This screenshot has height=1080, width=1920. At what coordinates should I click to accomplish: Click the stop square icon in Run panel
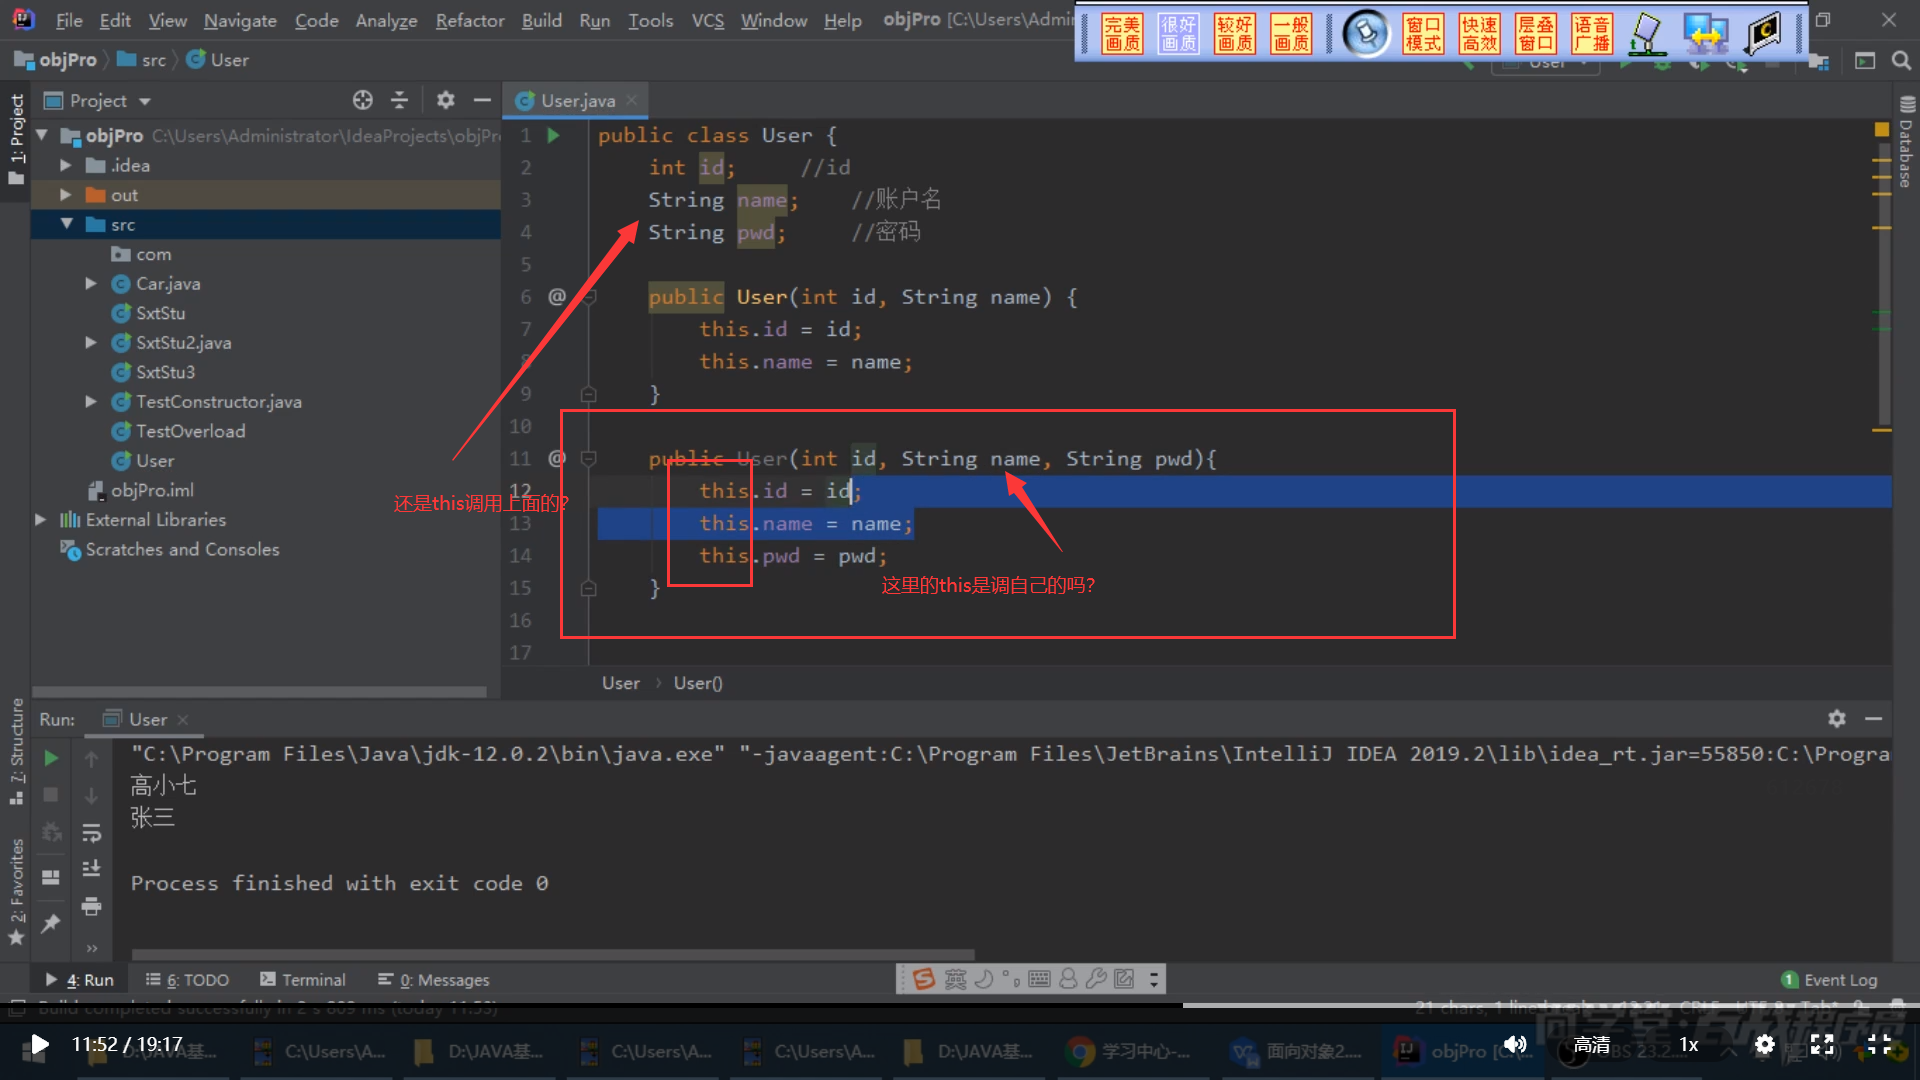point(51,795)
